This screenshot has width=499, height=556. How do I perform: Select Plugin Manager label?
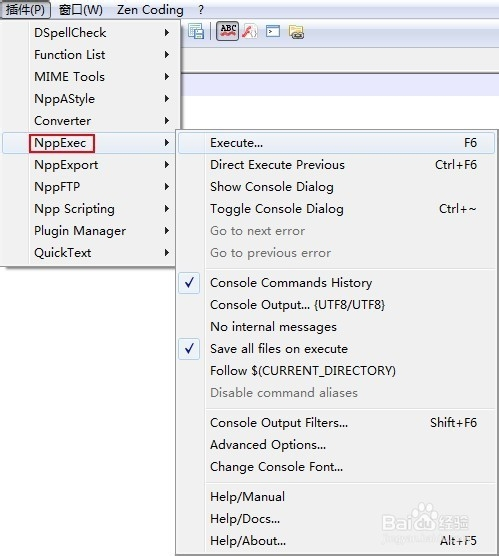coord(80,231)
